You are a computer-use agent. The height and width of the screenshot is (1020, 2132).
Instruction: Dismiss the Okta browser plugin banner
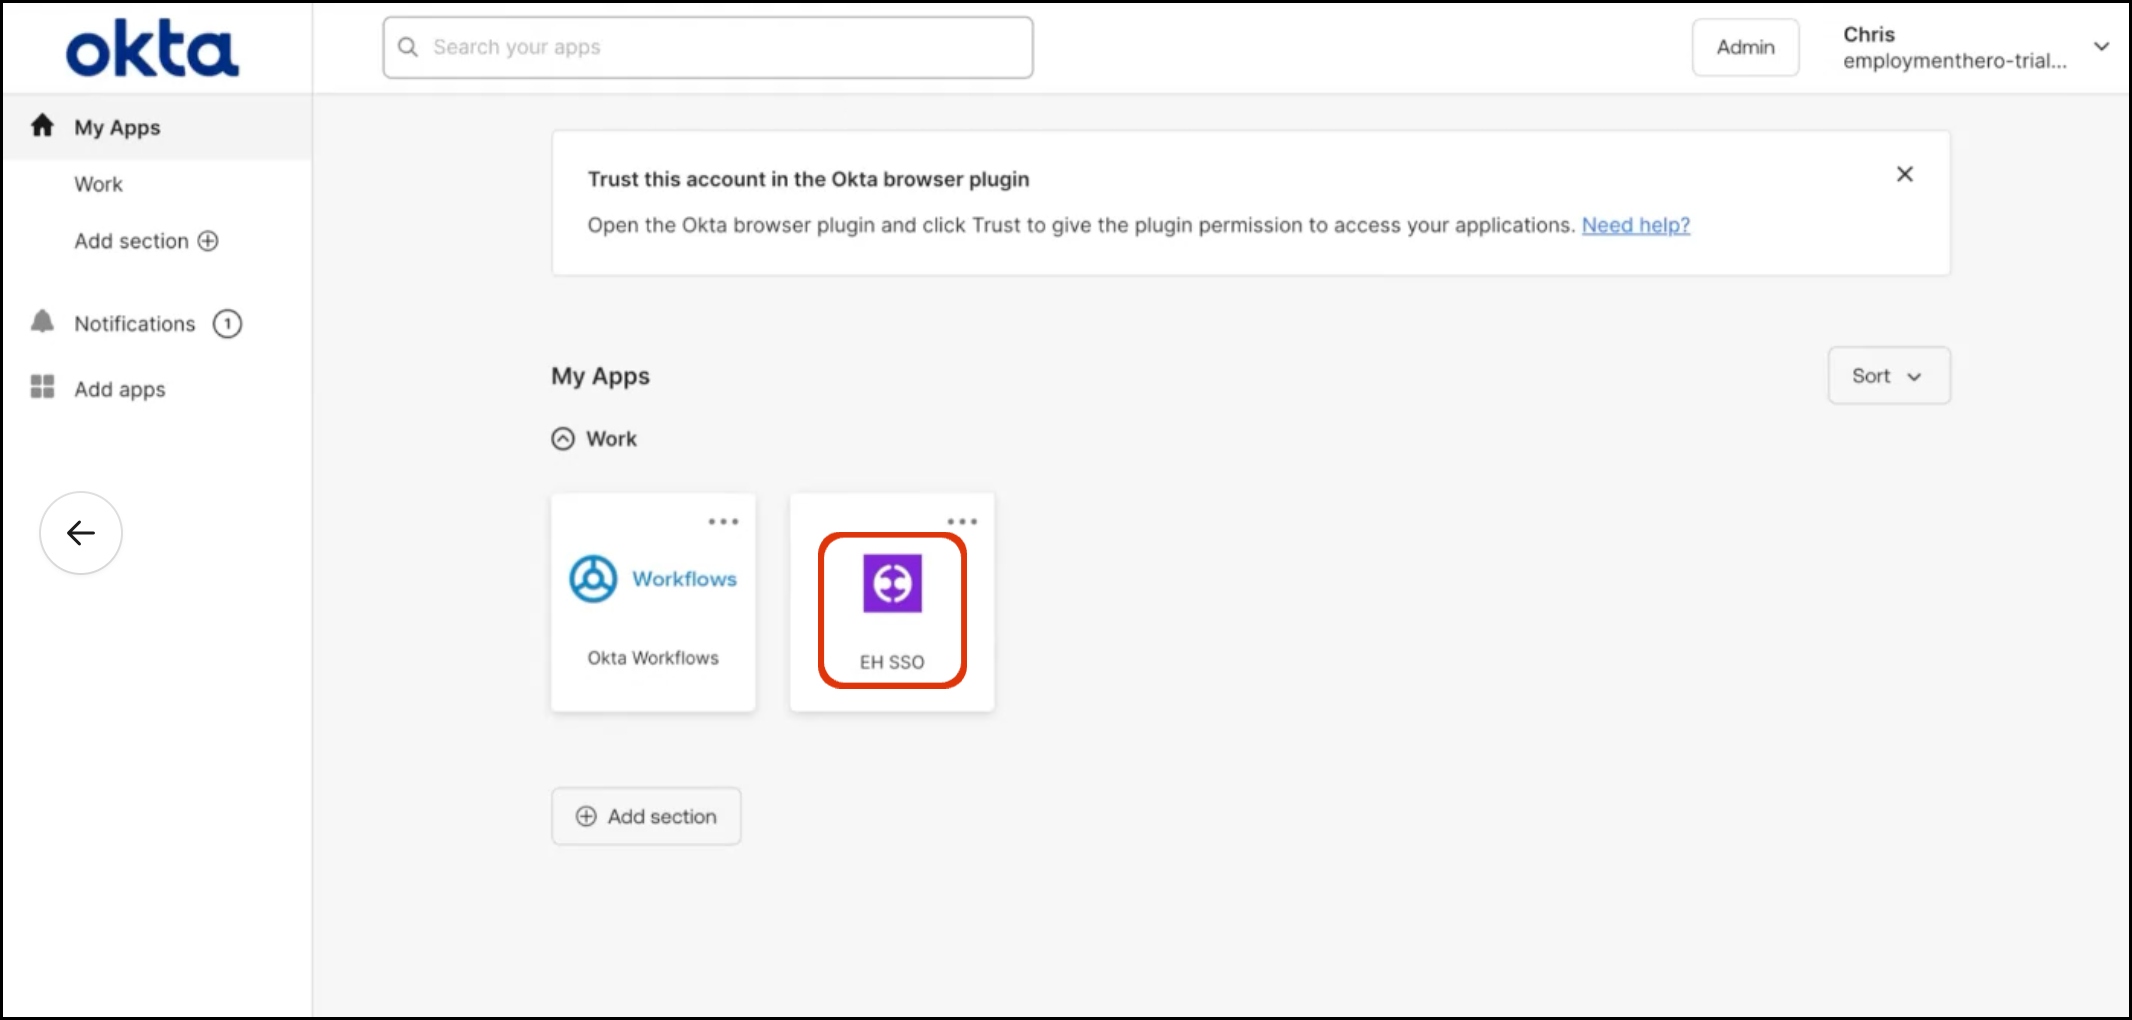coord(1904,174)
